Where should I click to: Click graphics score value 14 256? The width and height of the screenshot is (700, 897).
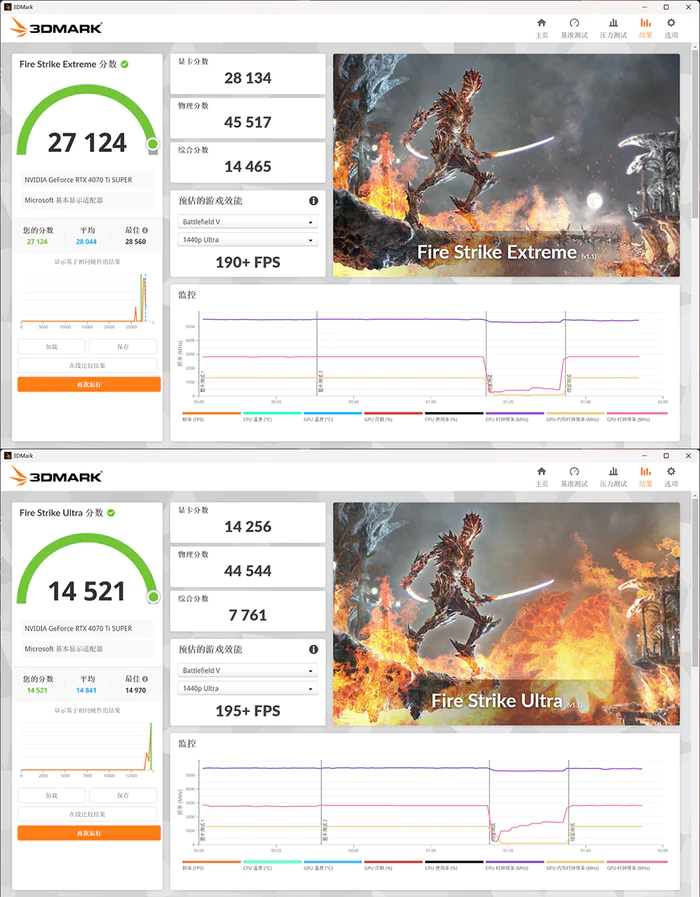(248, 527)
